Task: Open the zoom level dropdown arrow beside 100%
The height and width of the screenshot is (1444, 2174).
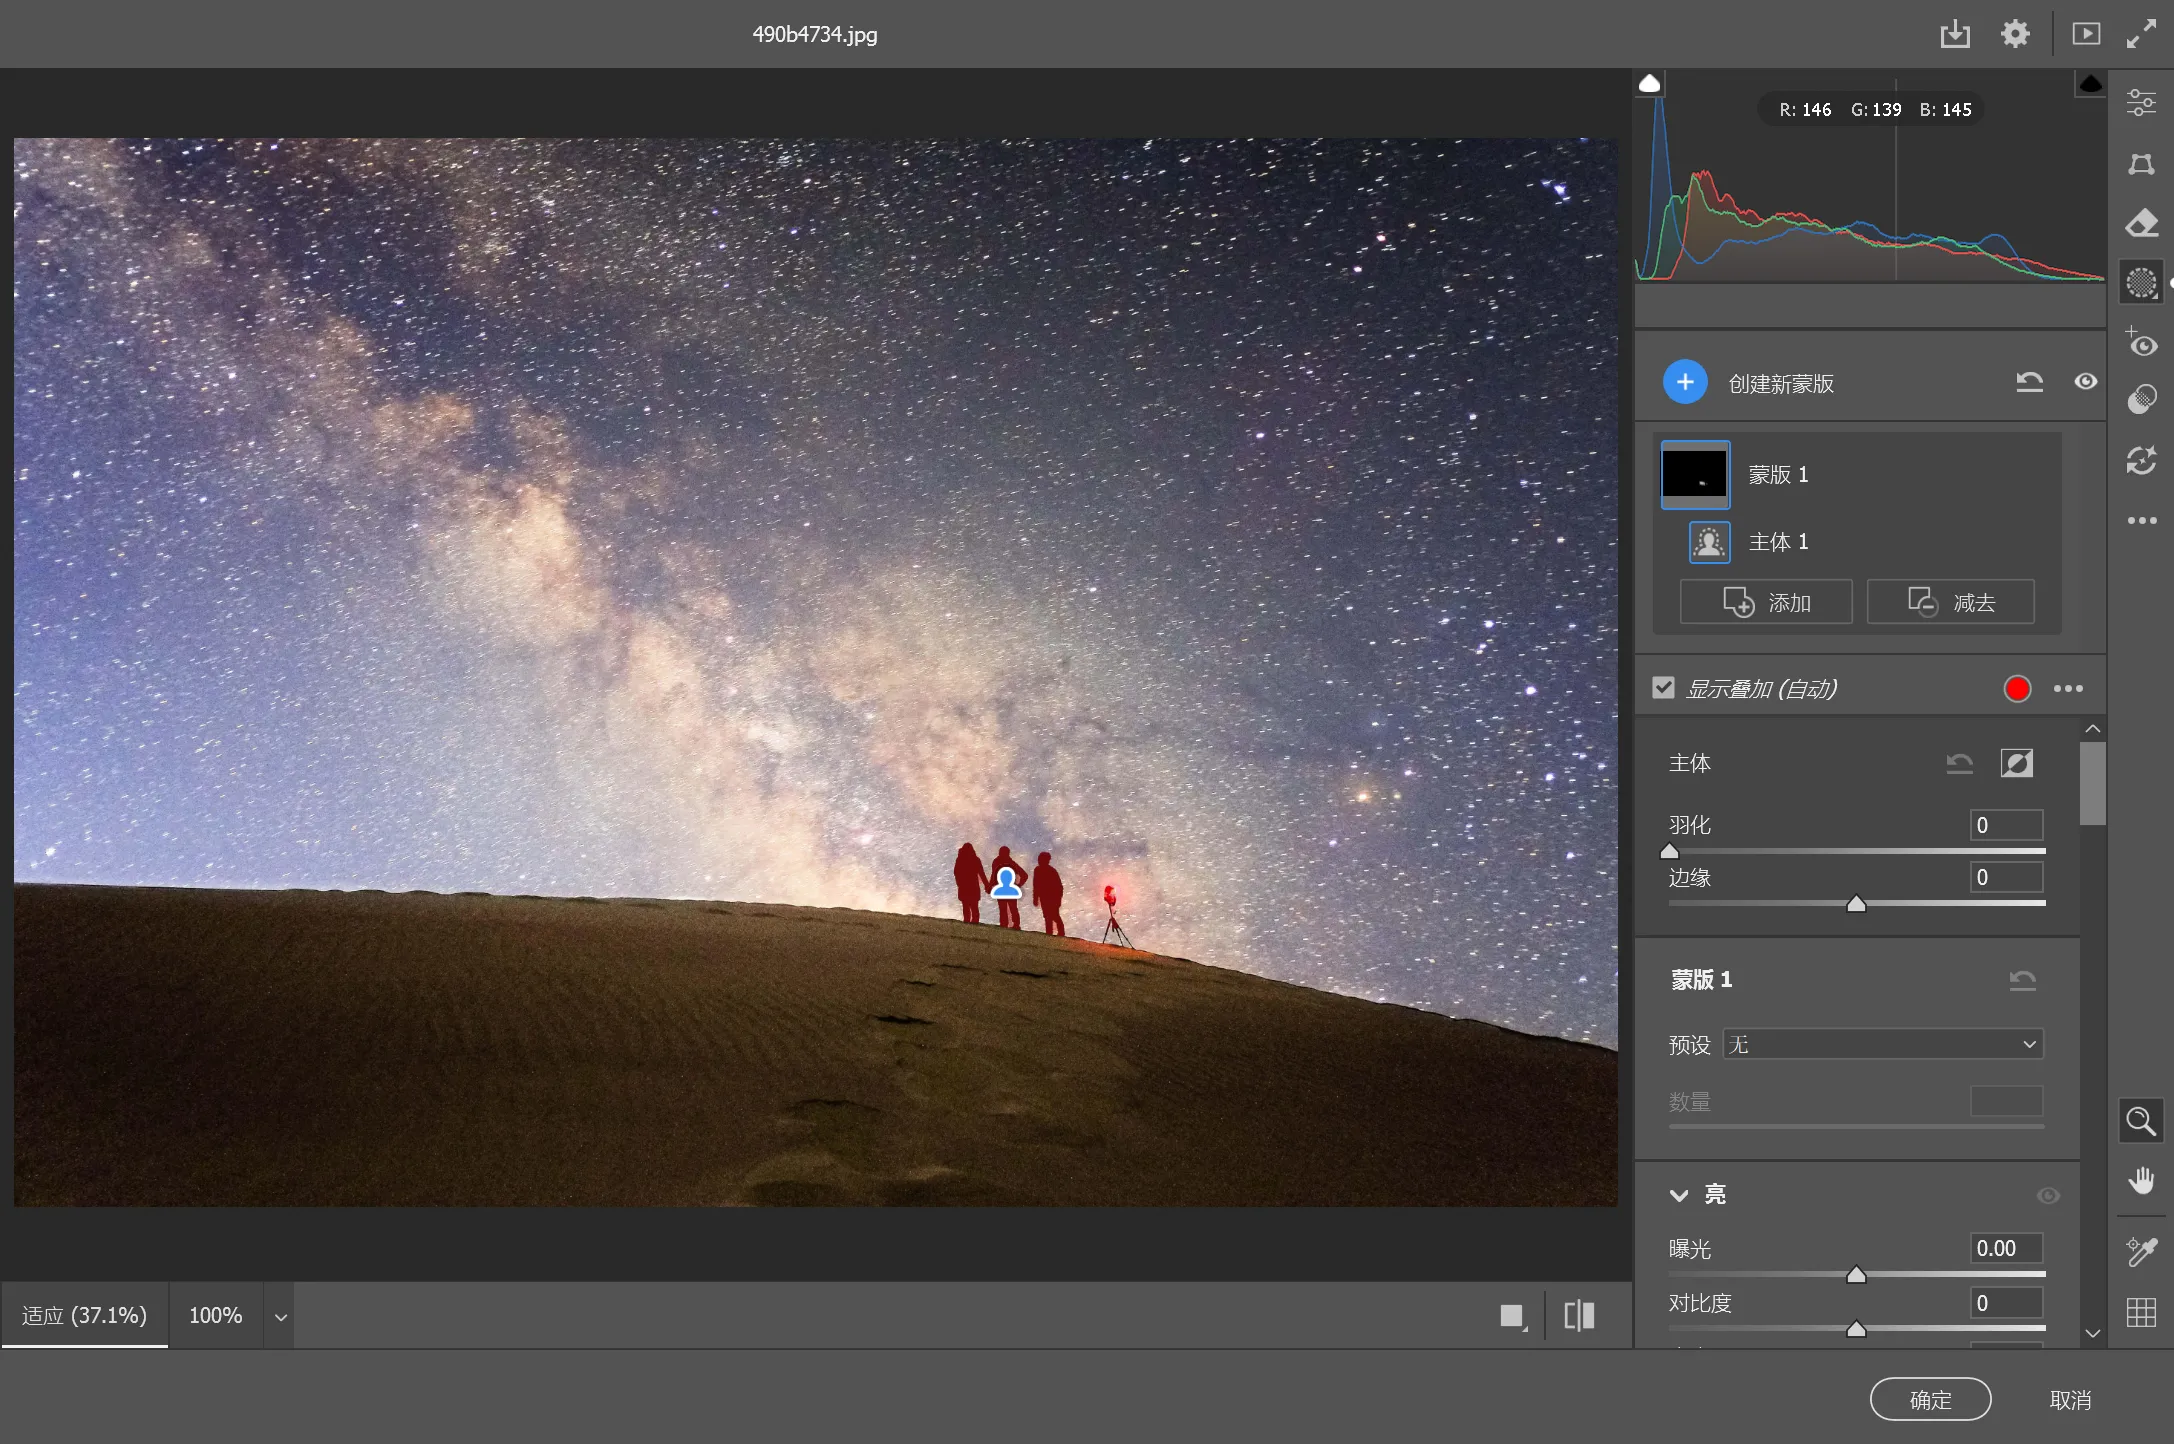Action: 281,1317
